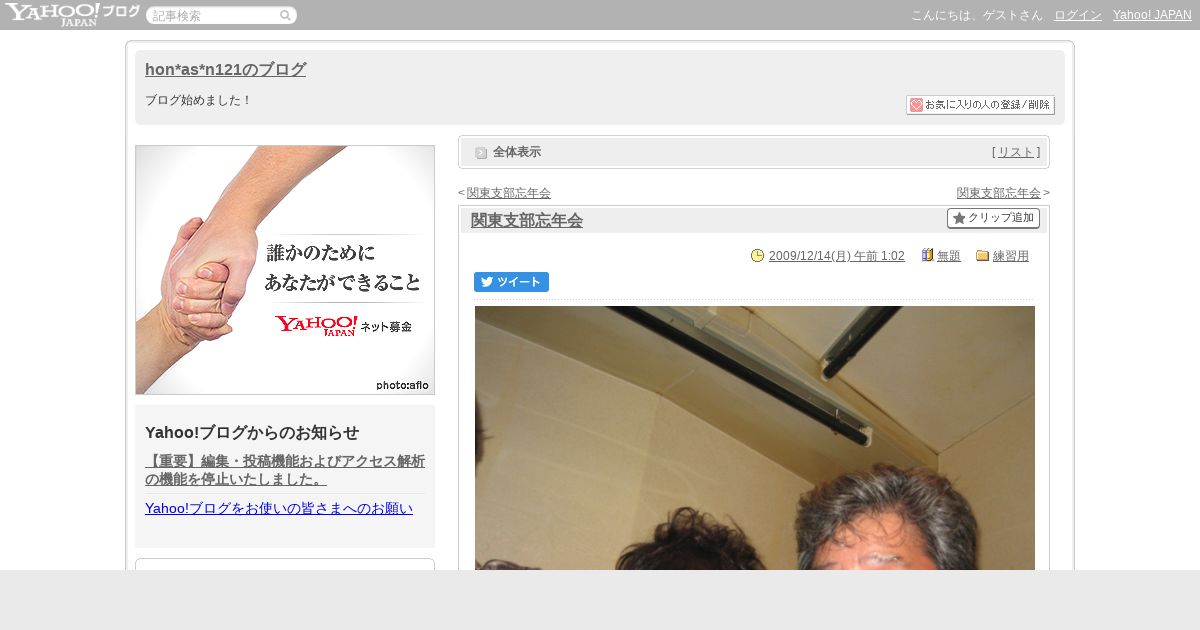Image resolution: width=1200 pixels, height=630 pixels.
Task: Open hon*as*n121のブログ title link
Action: tap(225, 69)
